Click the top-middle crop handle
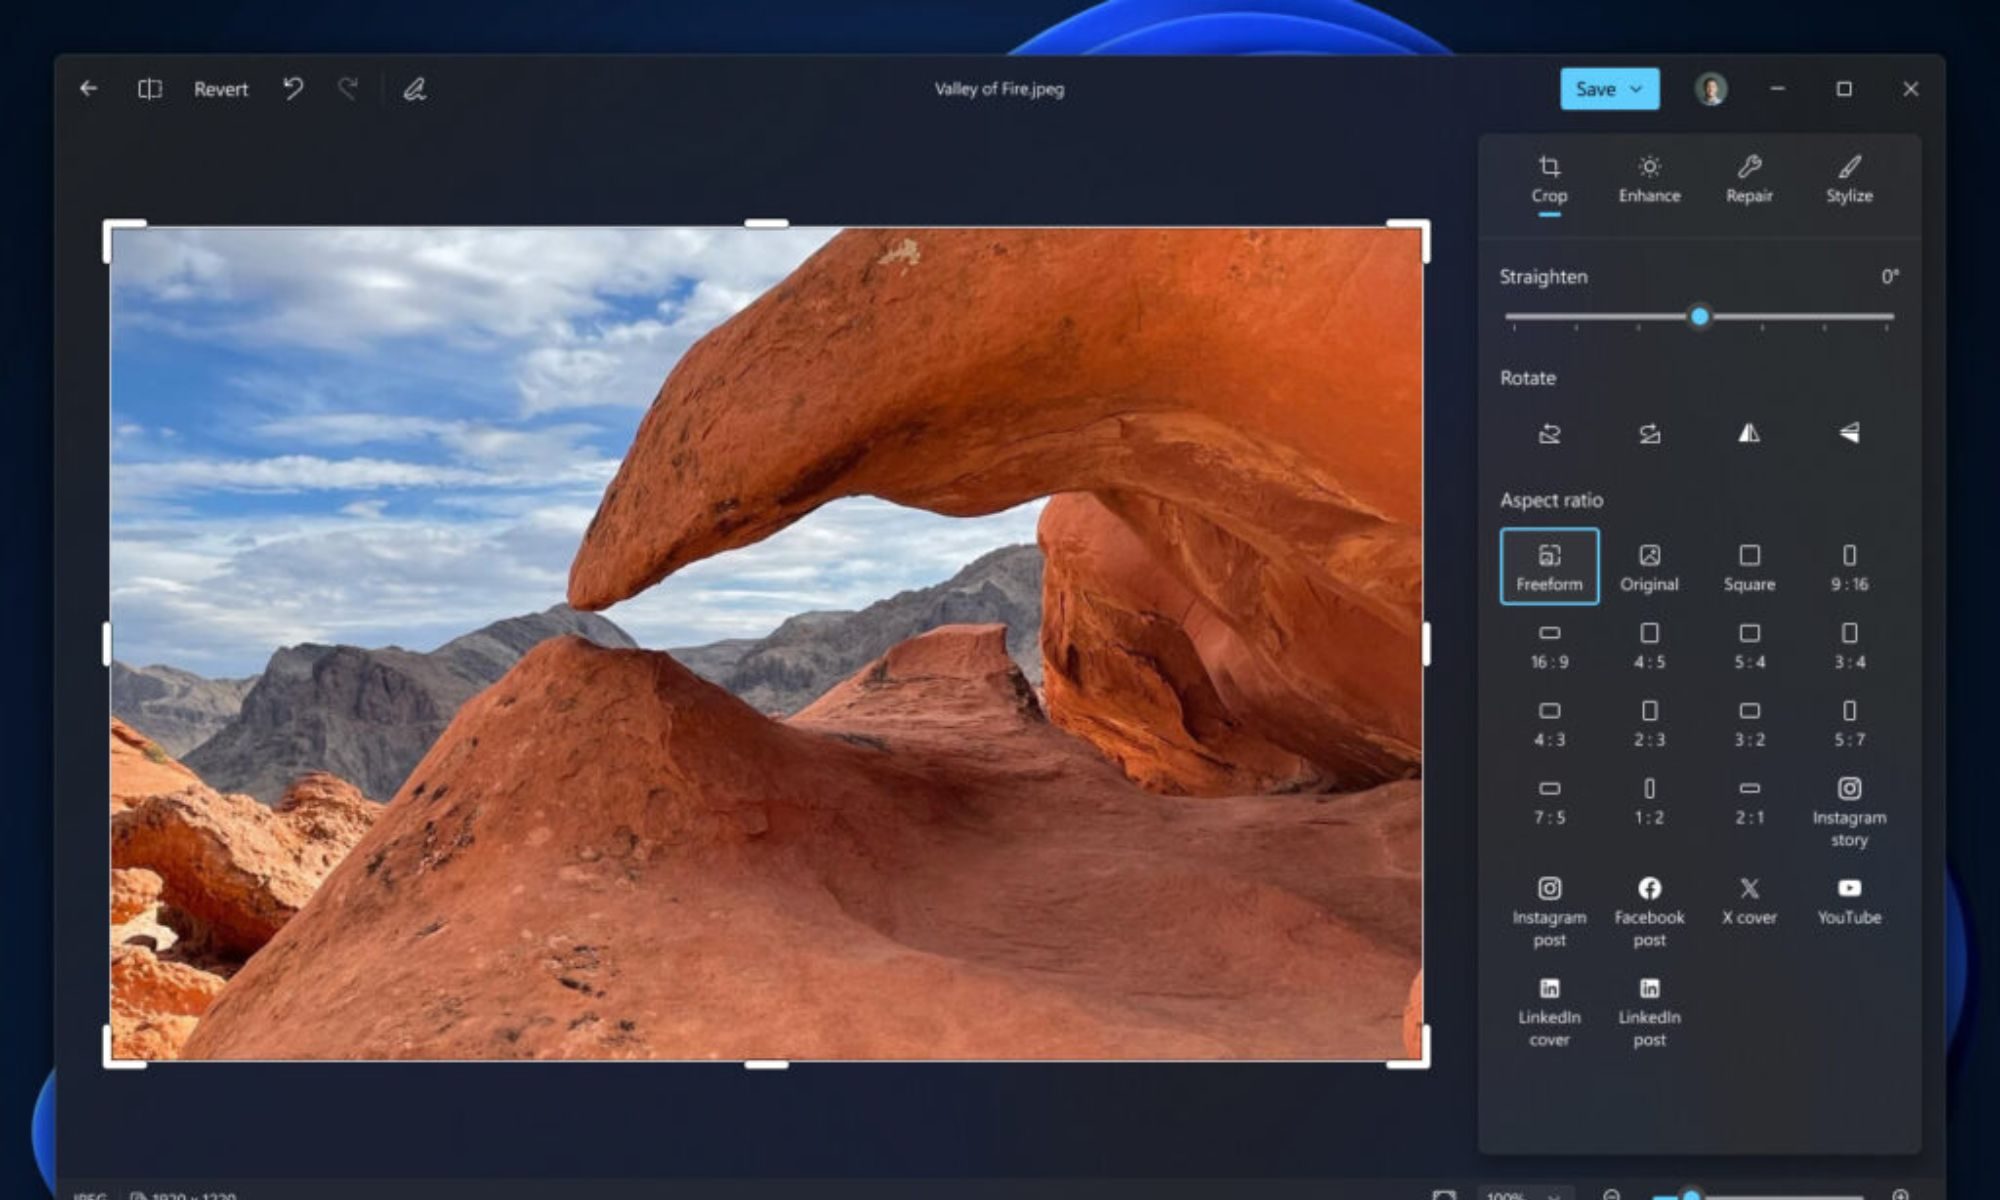 pyautogui.click(x=766, y=224)
